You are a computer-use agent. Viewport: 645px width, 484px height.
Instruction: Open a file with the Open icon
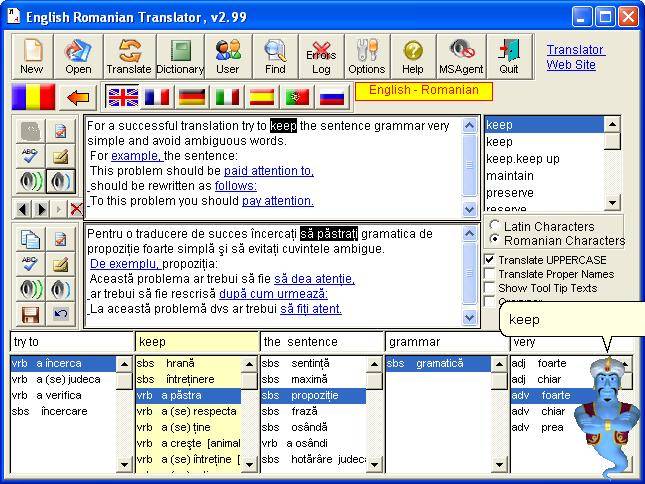coord(78,57)
